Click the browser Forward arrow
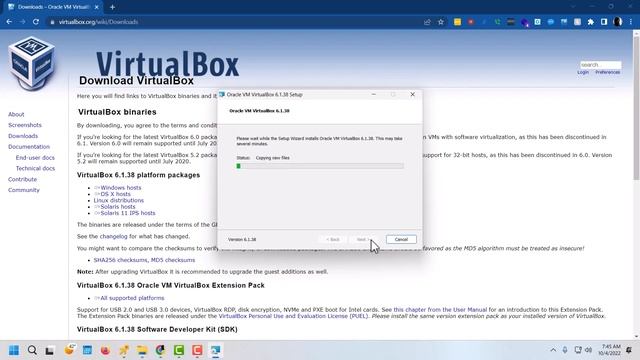640x360 pixels. [x=22, y=22]
